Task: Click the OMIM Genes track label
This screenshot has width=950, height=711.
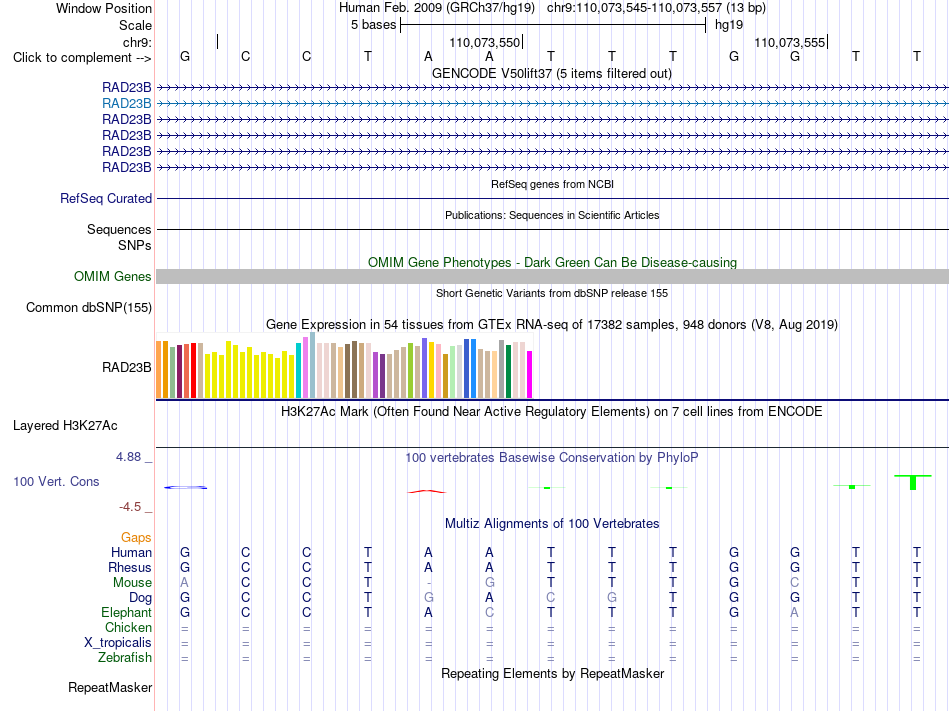Action: click(113, 277)
